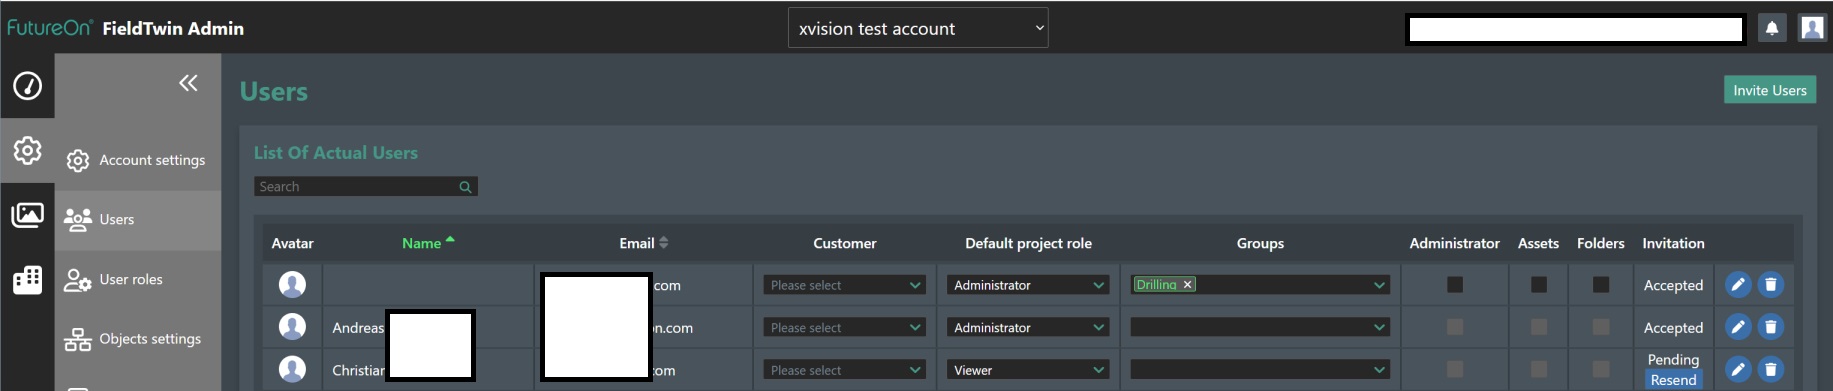Click the Invitation column header
Screen dimensions: 1833x391
(1673, 243)
